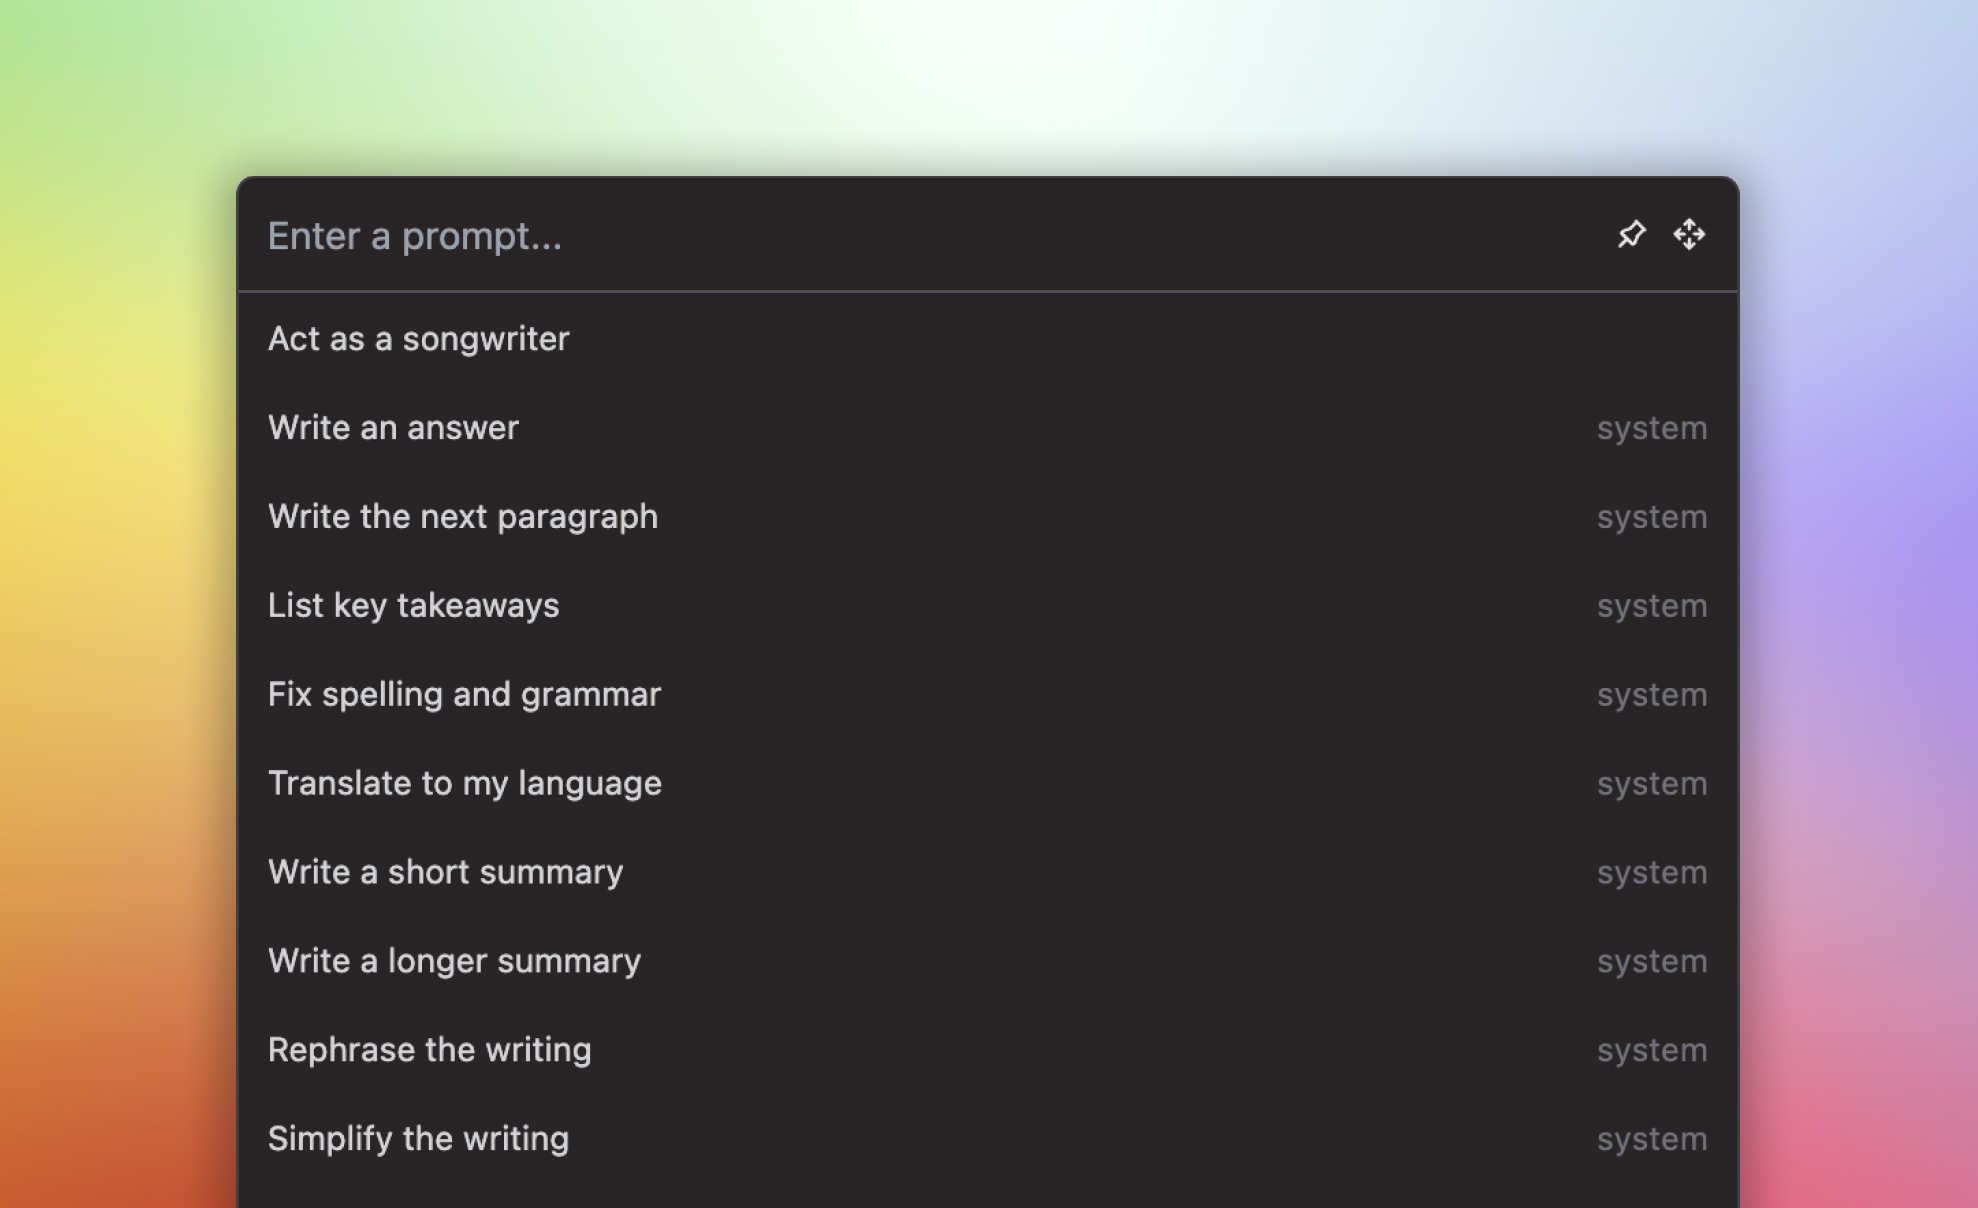The width and height of the screenshot is (1978, 1208).
Task: Click 'system' label beside Write an answer
Action: tap(1651, 428)
